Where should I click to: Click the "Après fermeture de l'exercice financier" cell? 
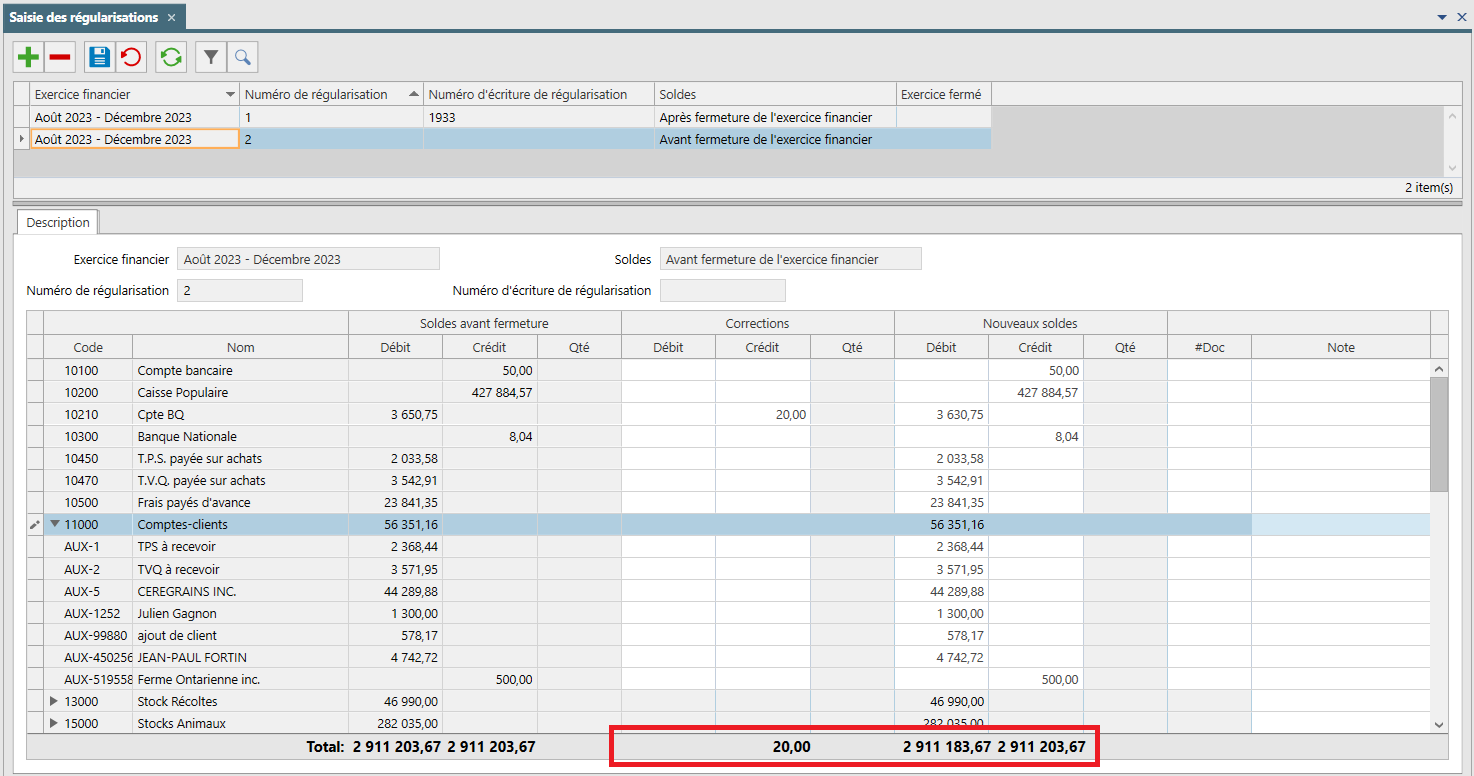point(775,117)
